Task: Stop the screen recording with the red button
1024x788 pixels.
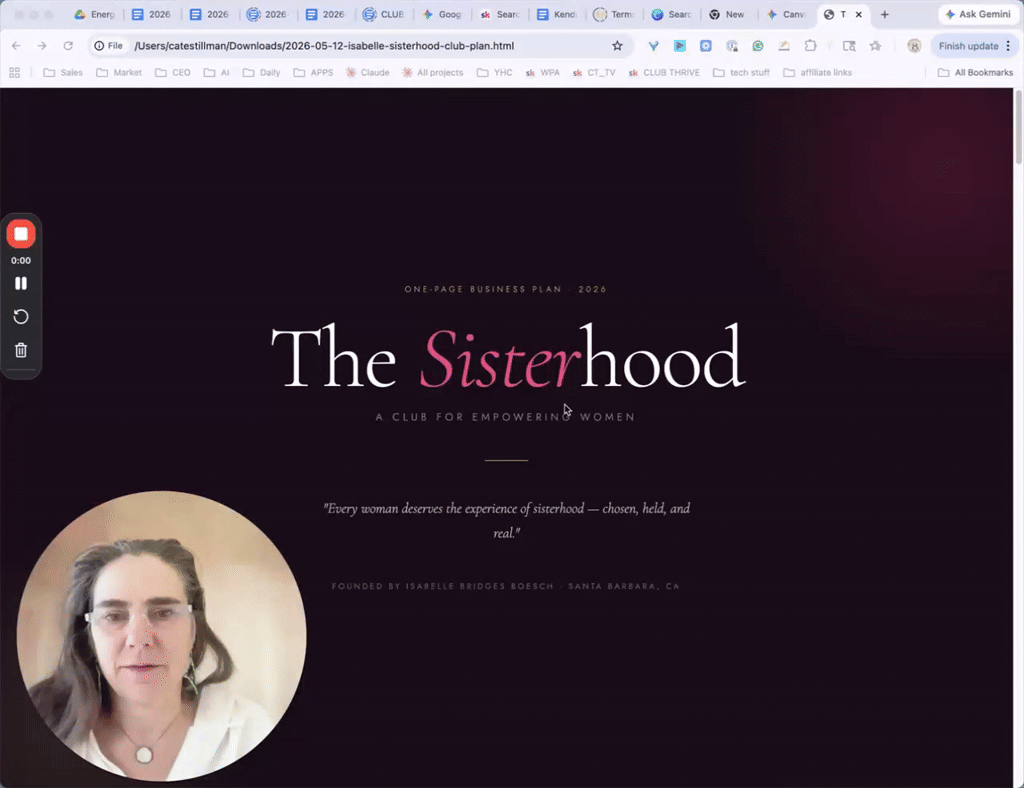Action: pos(21,234)
